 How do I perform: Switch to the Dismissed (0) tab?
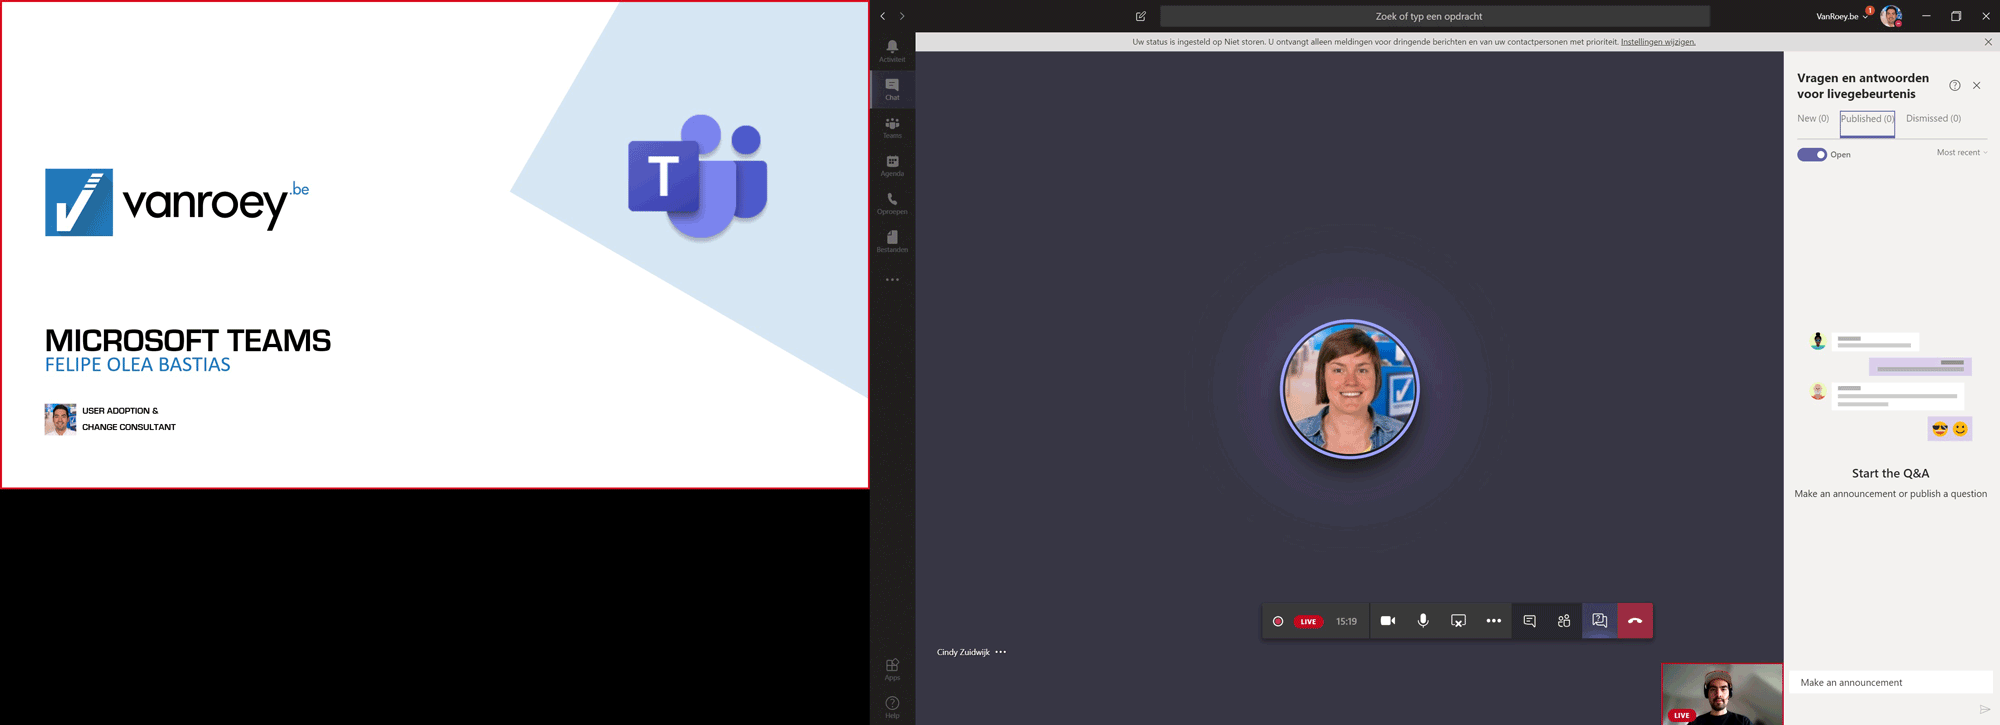tap(1933, 119)
